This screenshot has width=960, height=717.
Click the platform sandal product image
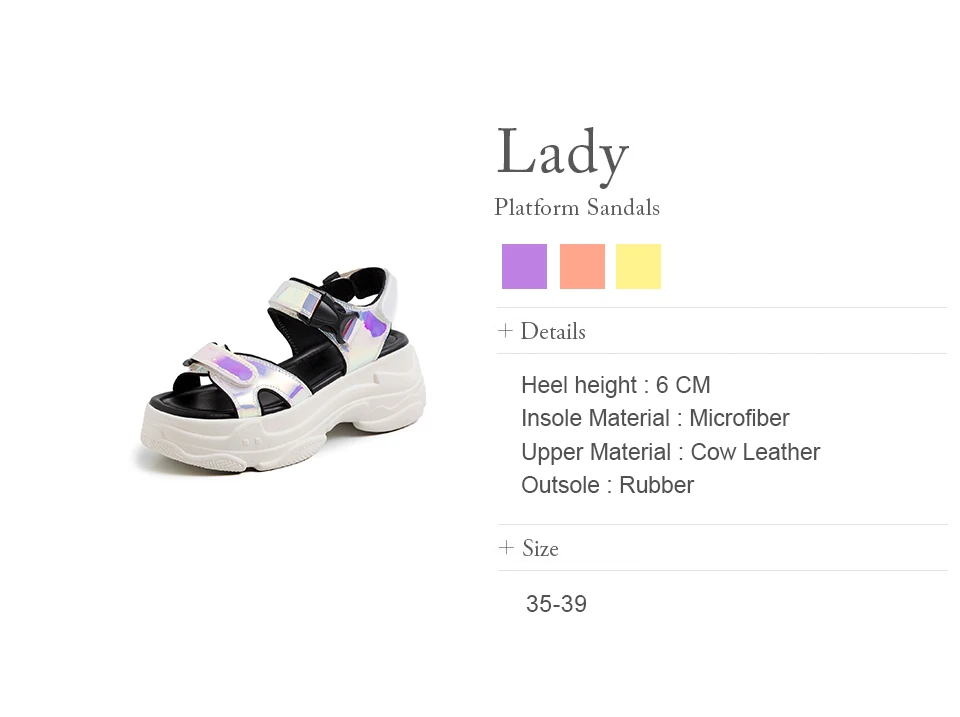point(281,371)
